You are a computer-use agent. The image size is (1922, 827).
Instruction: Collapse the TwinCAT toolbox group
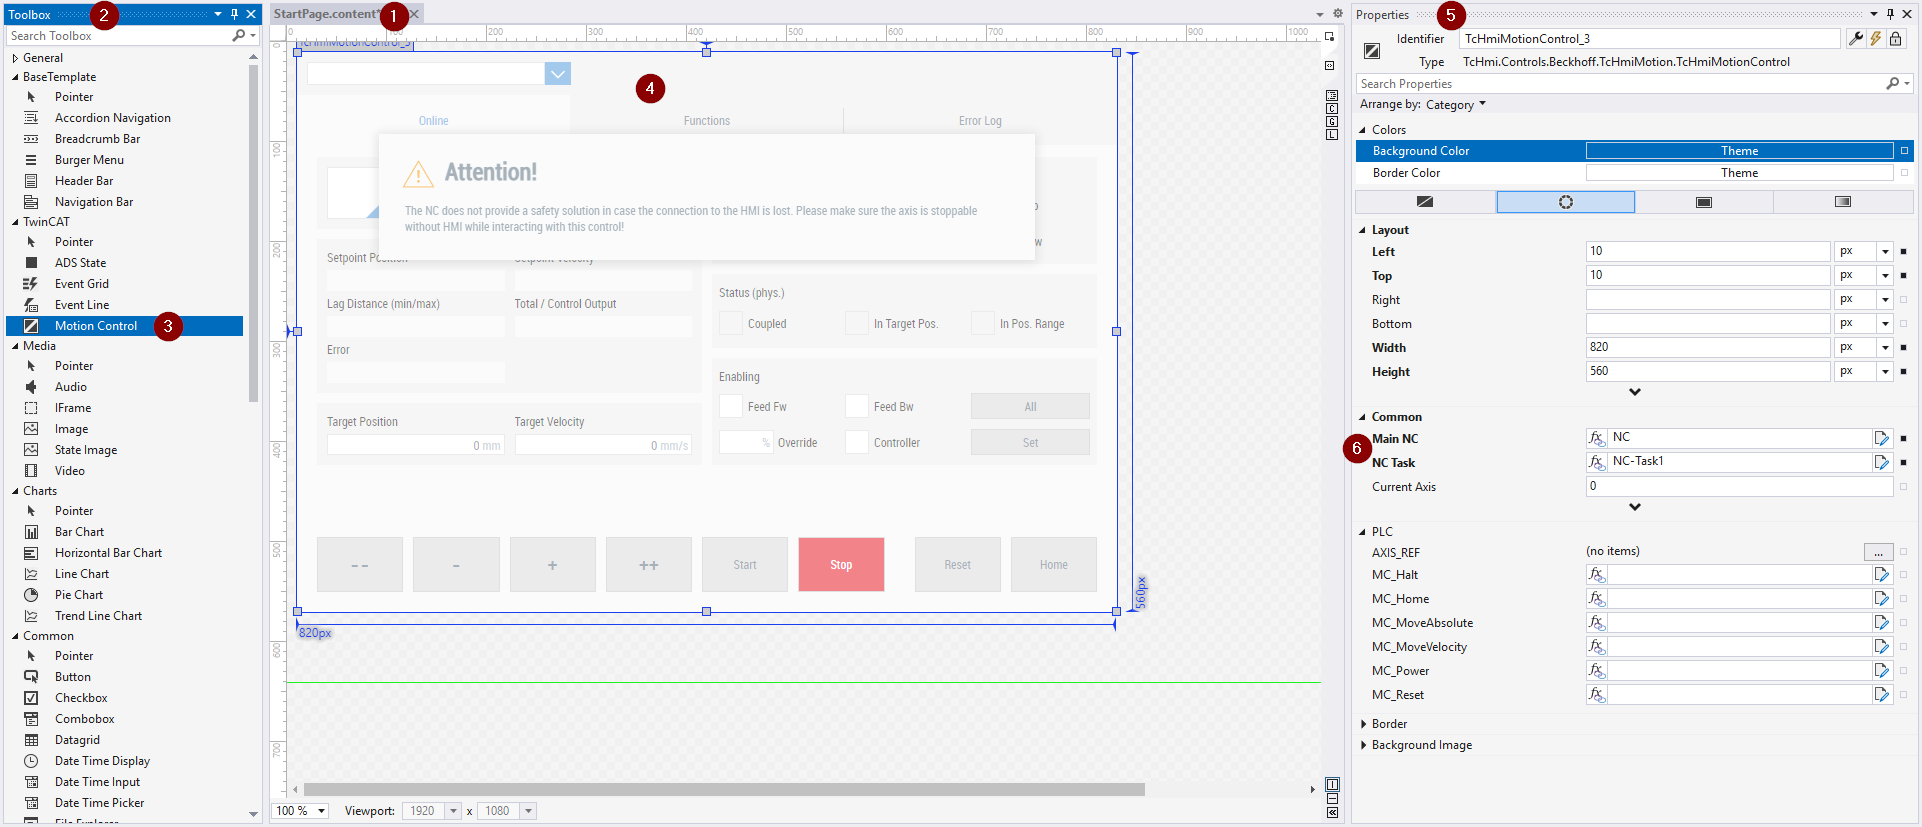15,222
